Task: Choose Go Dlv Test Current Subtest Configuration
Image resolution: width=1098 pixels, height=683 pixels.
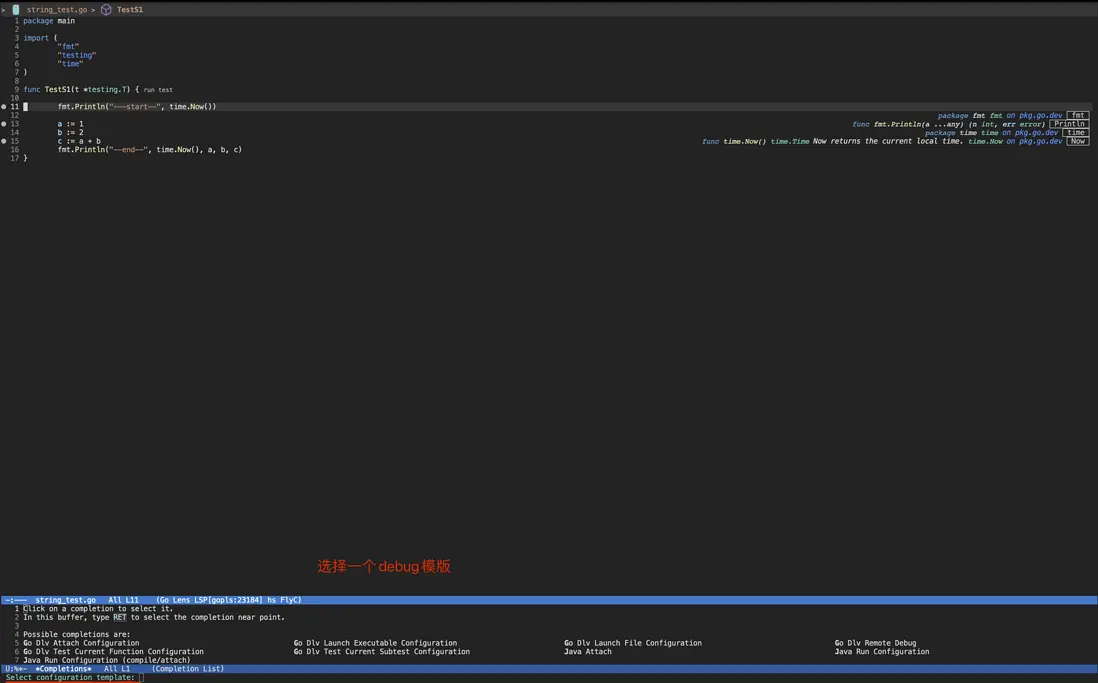Action: point(382,651)
